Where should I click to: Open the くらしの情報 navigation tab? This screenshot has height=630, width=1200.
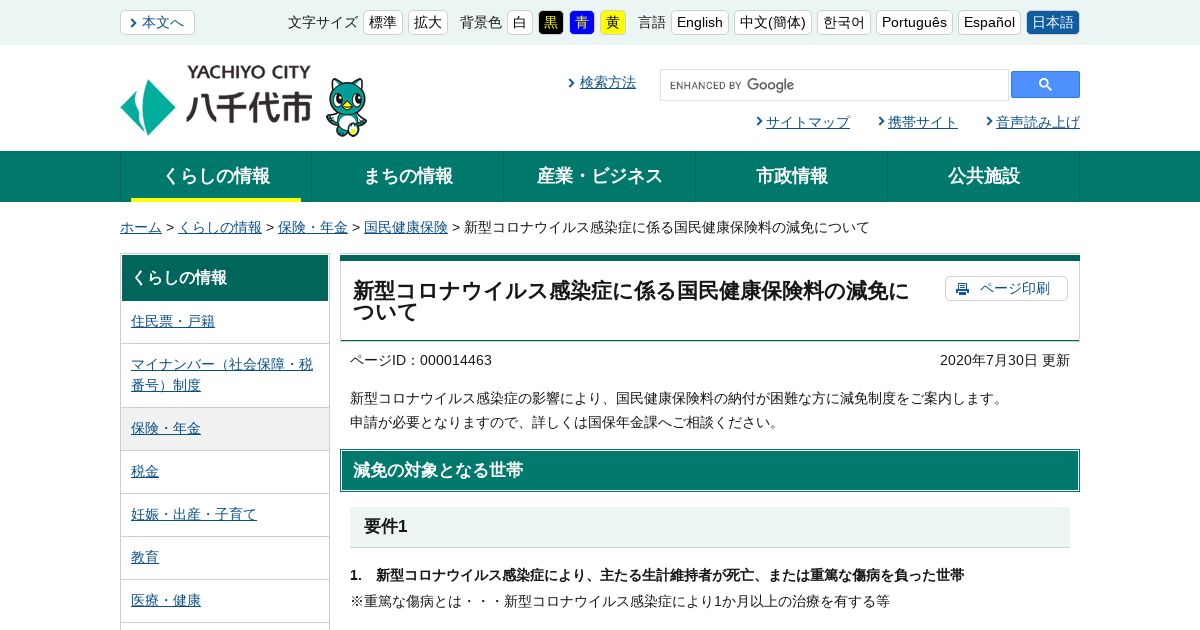click(216, 176)
